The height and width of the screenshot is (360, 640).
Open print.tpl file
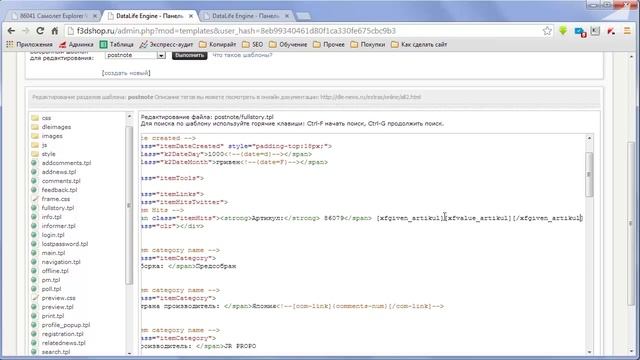[x=53, y=316]
